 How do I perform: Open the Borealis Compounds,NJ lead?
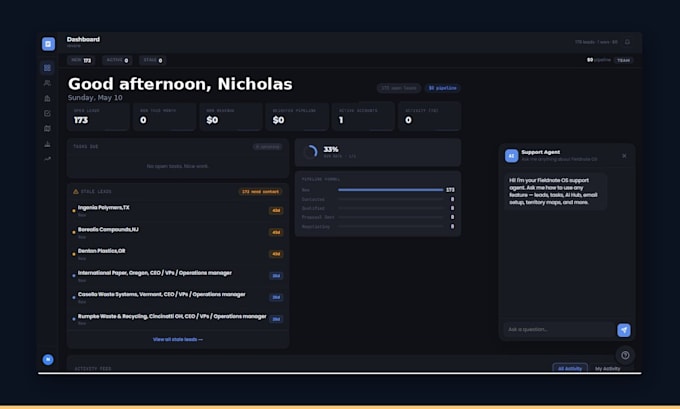[x=178, y=232]
